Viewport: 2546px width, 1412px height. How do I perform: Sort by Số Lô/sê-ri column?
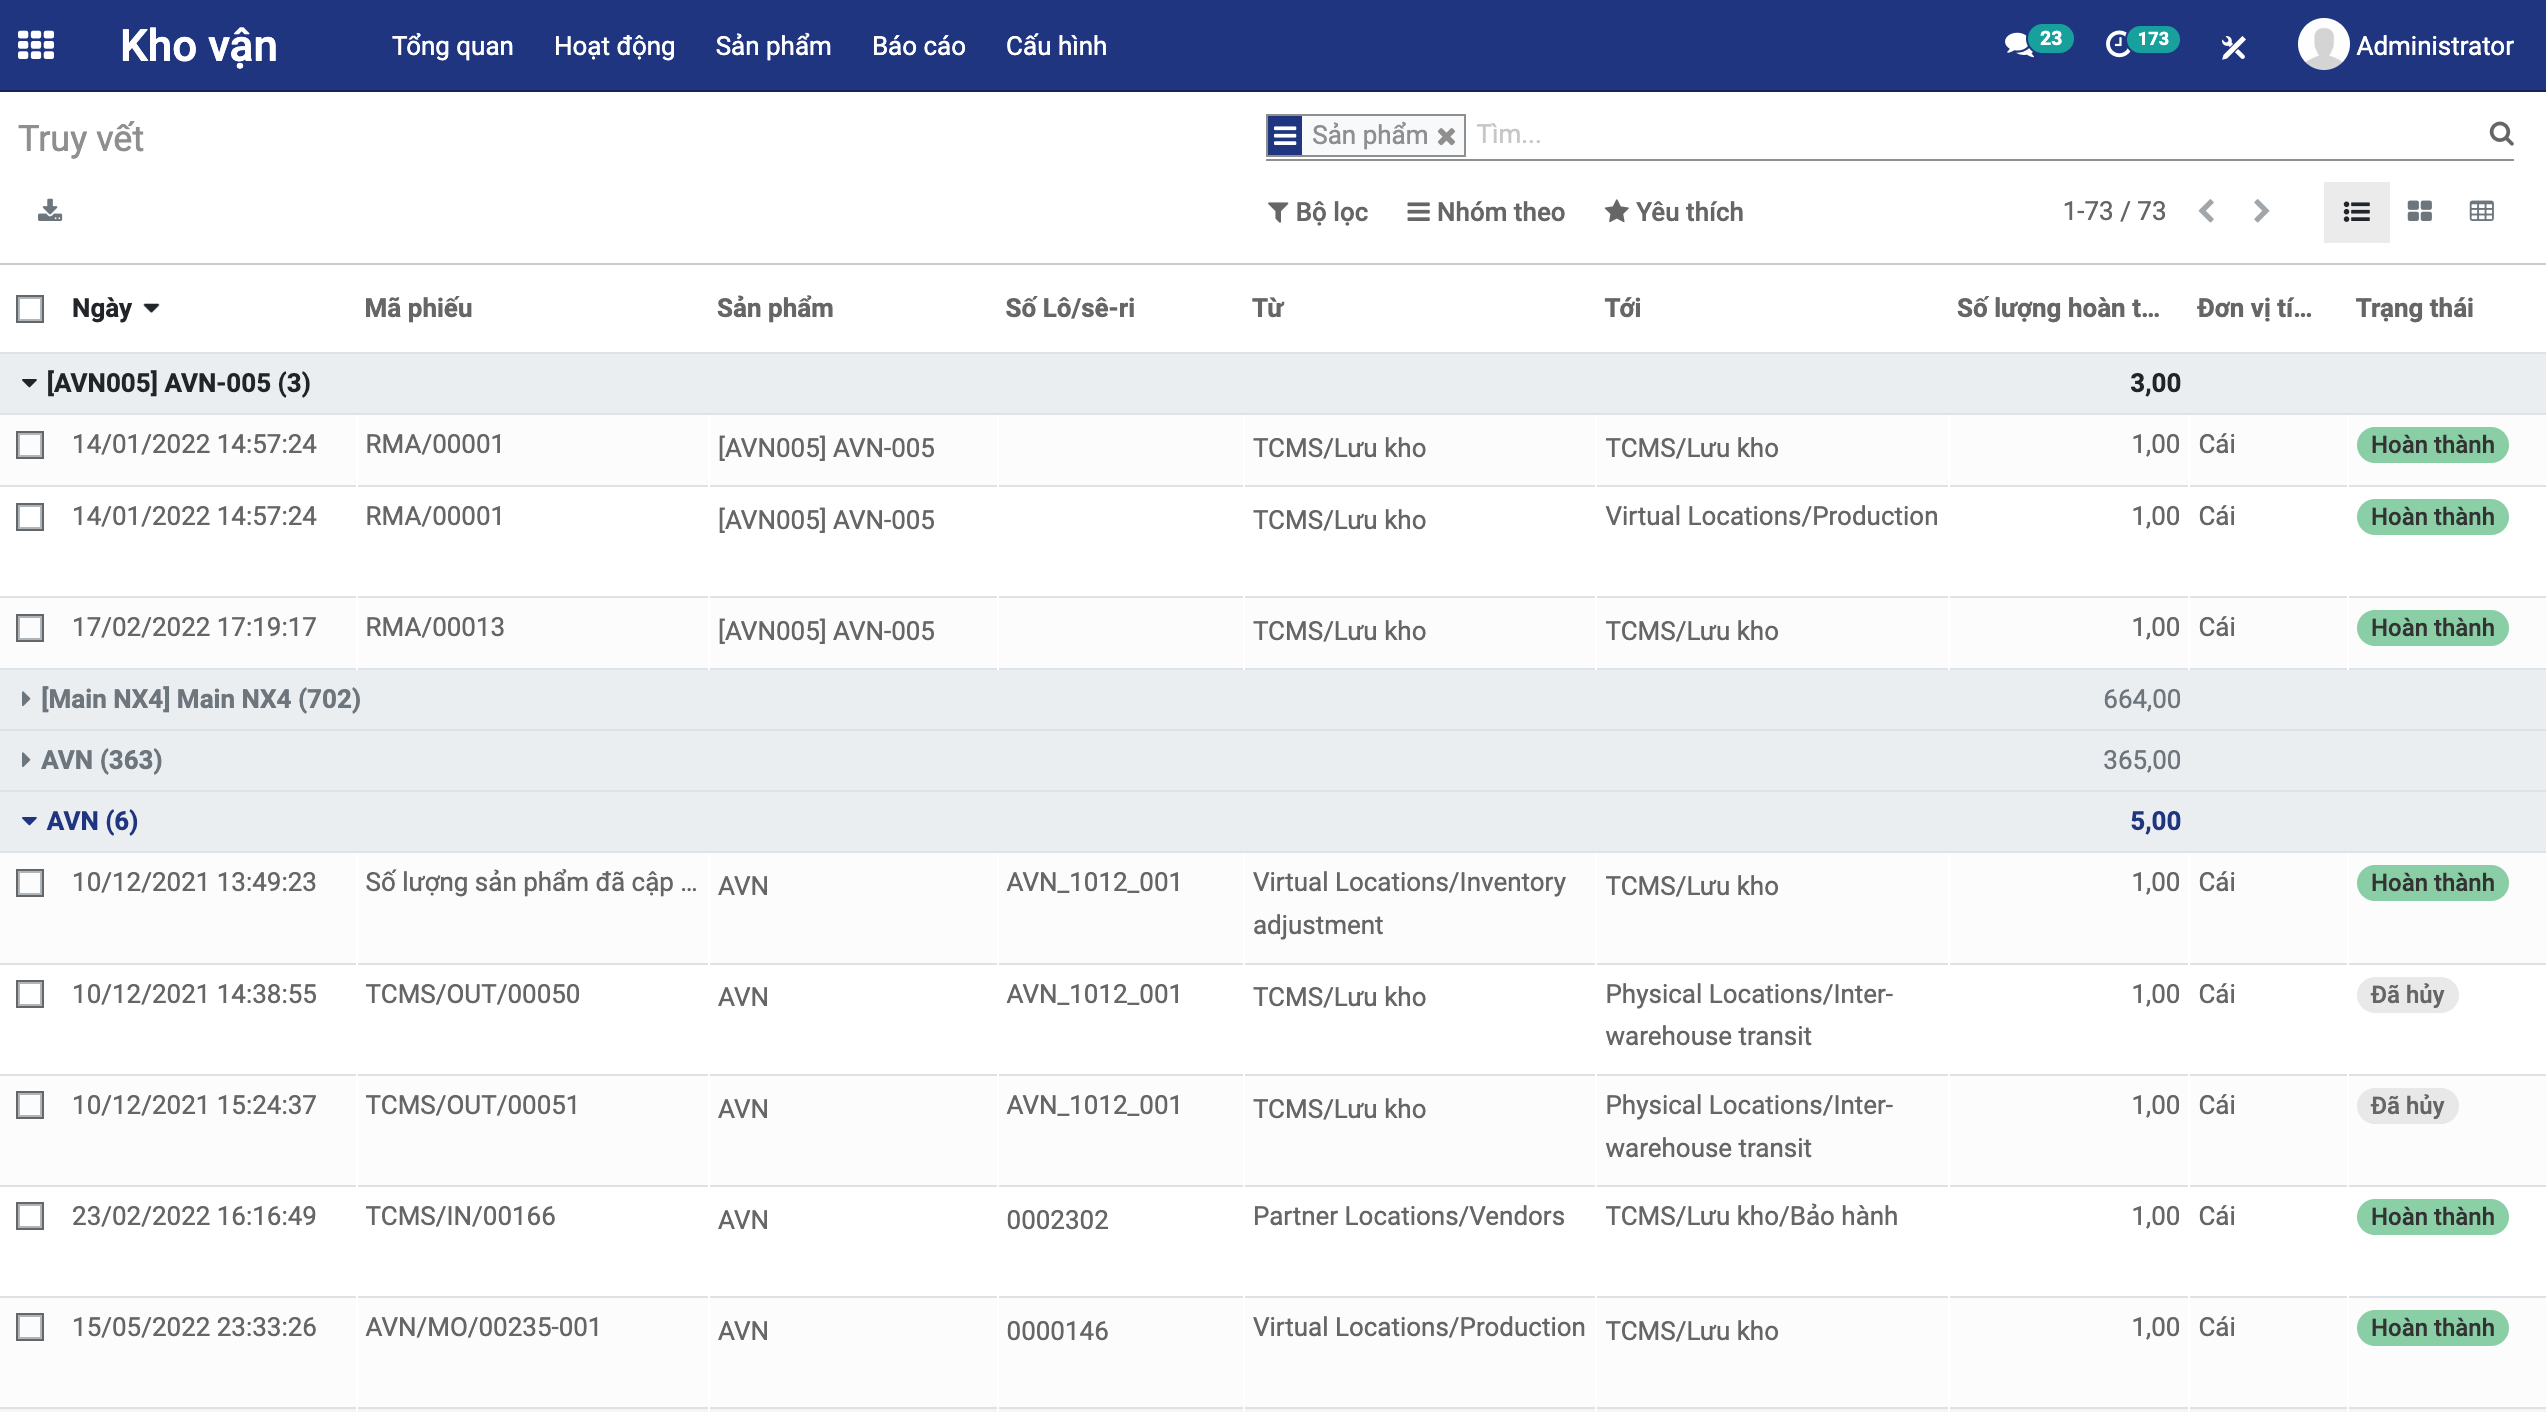[1070, 308]
